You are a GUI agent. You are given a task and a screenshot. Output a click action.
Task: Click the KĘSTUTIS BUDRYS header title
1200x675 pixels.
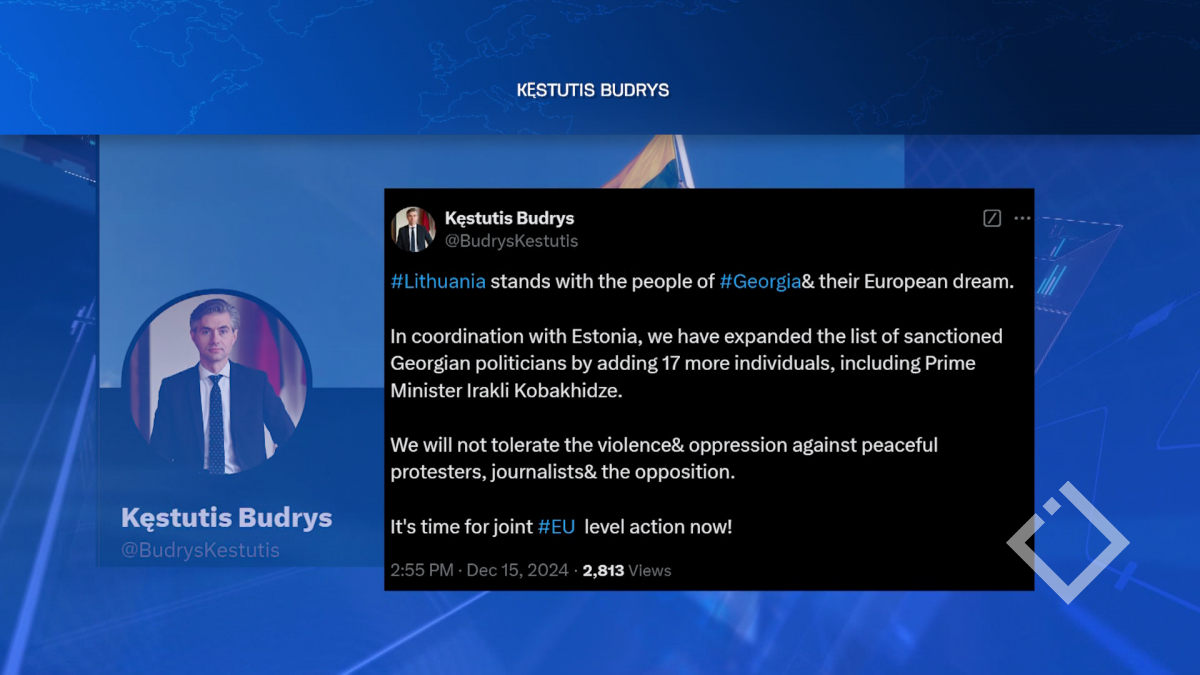593,90
